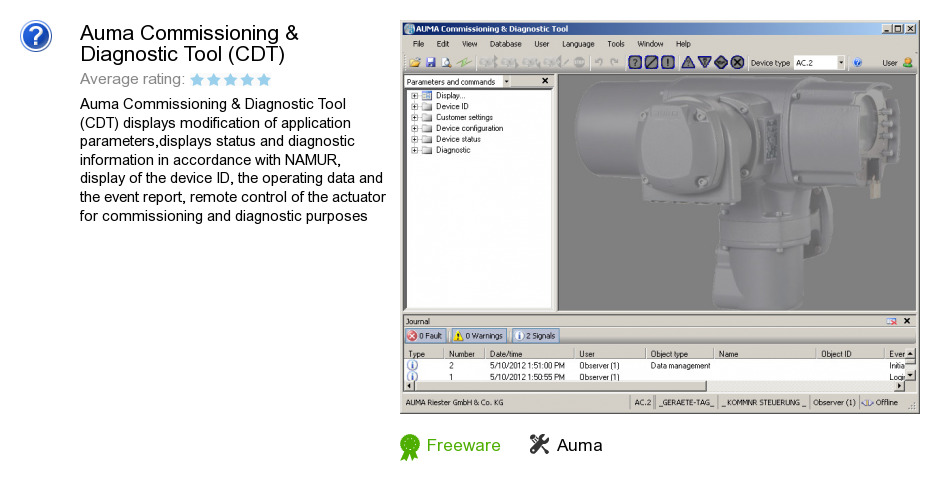The height and width of the screenshot is (491, 940).
Task: Click the Auma developer link
Action: [x=579, y=445]
